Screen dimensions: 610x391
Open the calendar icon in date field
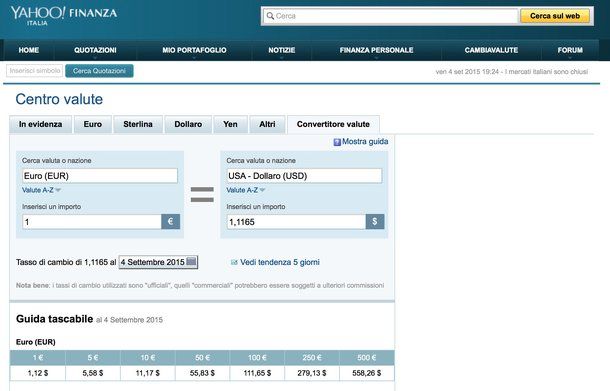(191, 261)
